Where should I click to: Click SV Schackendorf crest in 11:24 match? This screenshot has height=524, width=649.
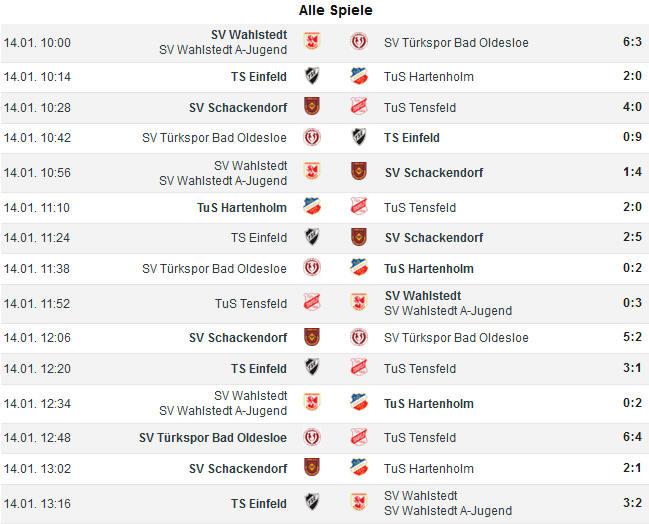[x=358, y=237]
